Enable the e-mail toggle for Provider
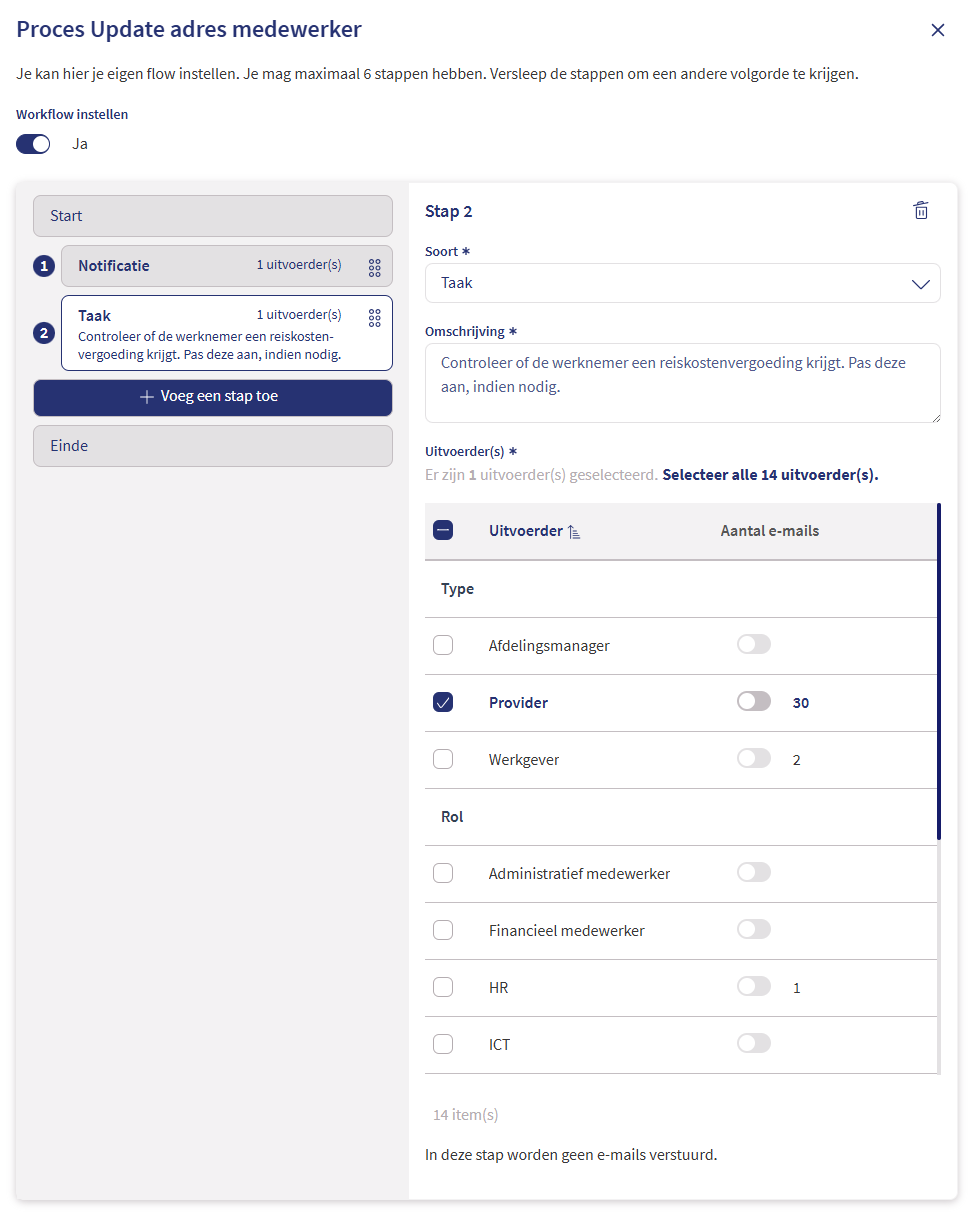Viewport: 975px width, 1232px height. click(753, 700)
